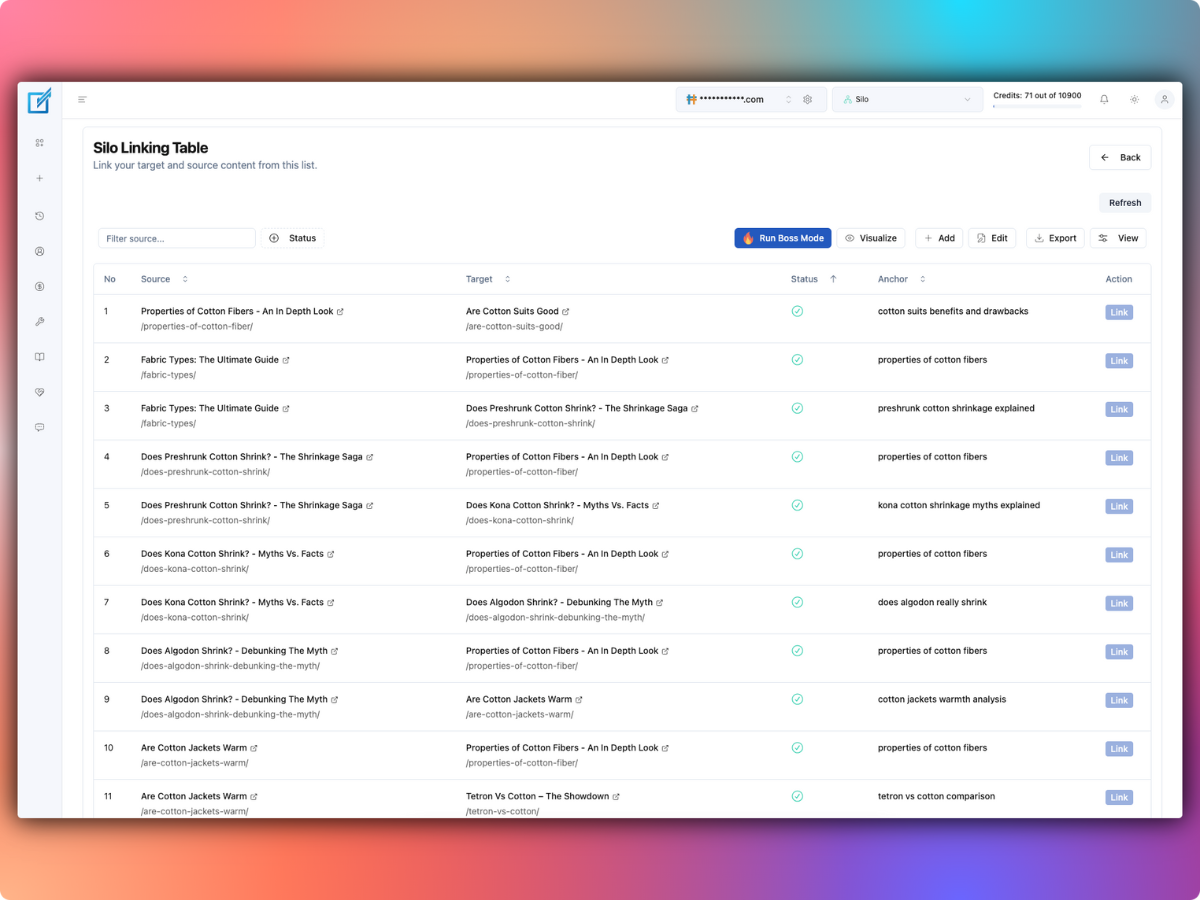Sort by Source column header
Screen dimensions: 1200x900
coord(164,279)
